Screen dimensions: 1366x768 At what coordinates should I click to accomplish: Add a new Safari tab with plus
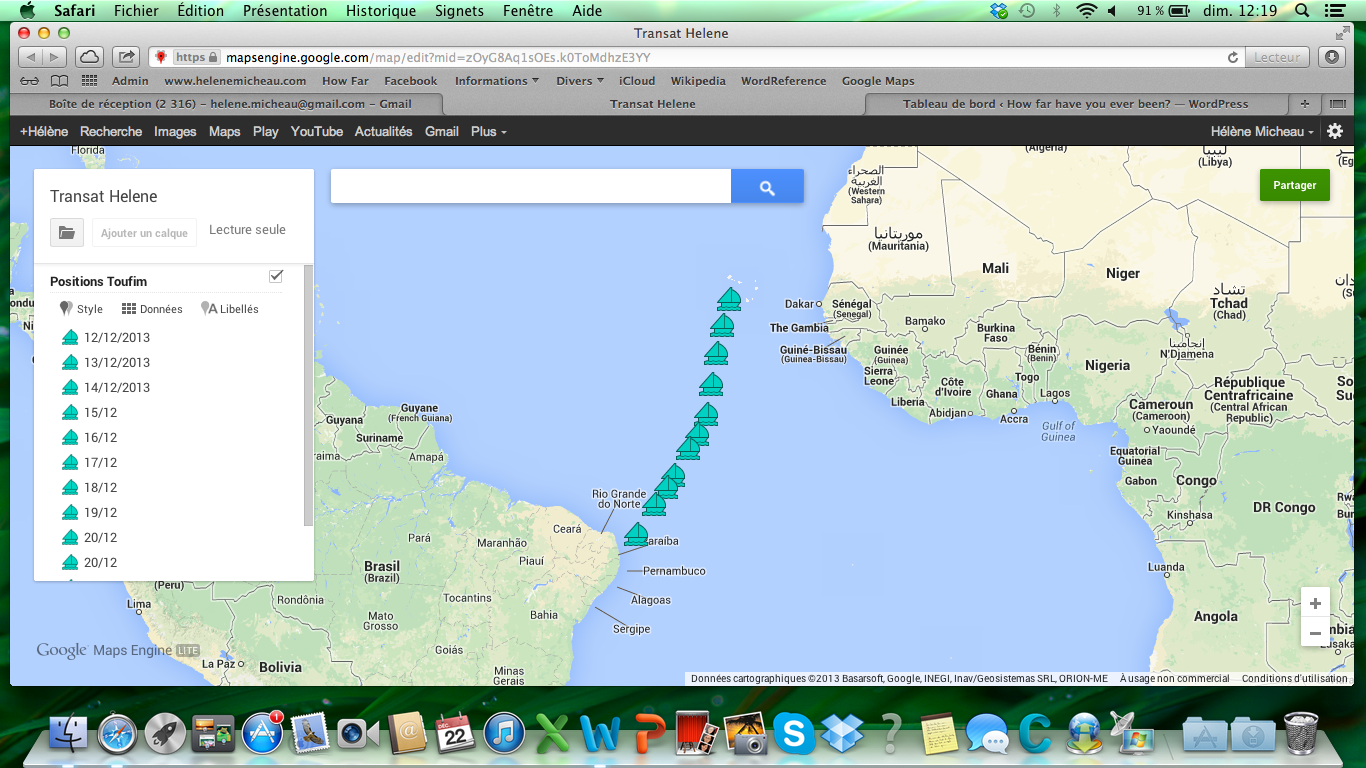(x=1305, y=103)
